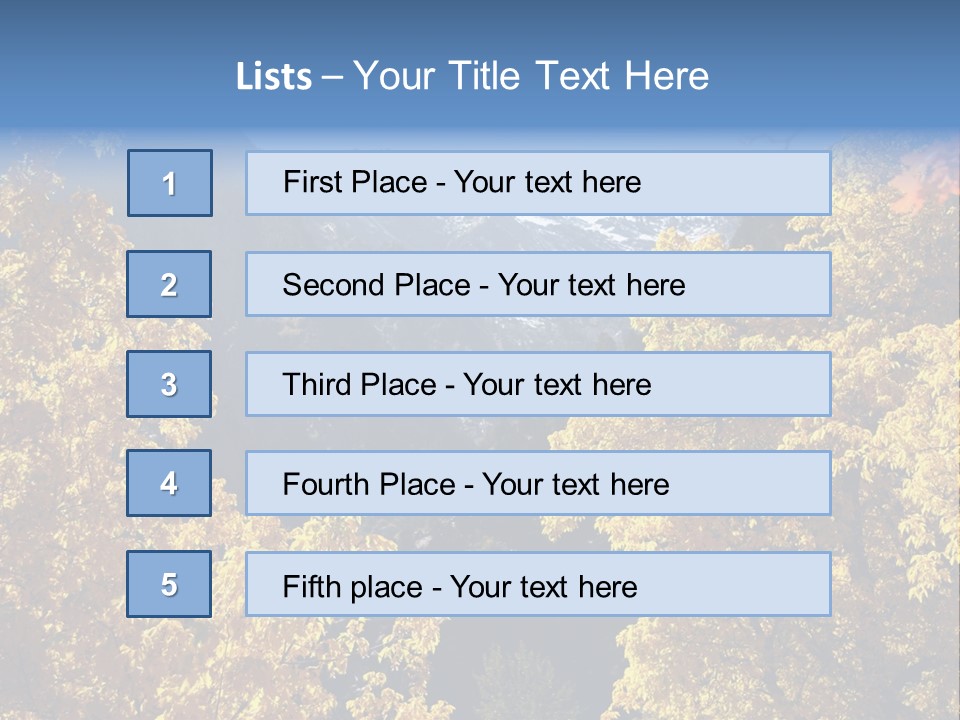Click "Your text here" in the First Place row

coord(547,182)
